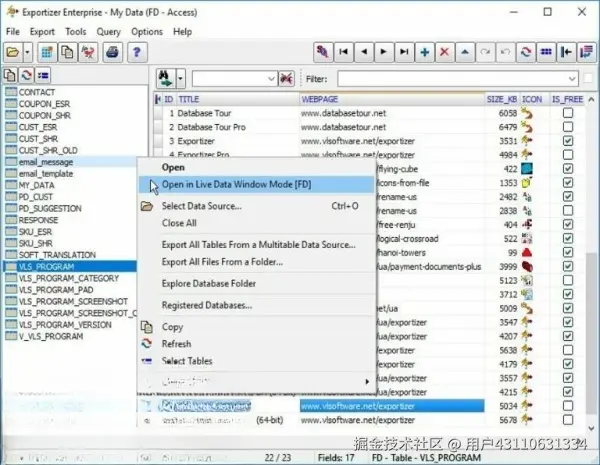Click the refresh data icon in navigation toolbar
This screenshot has width=600, height=465.
click(x=526, y=52)
